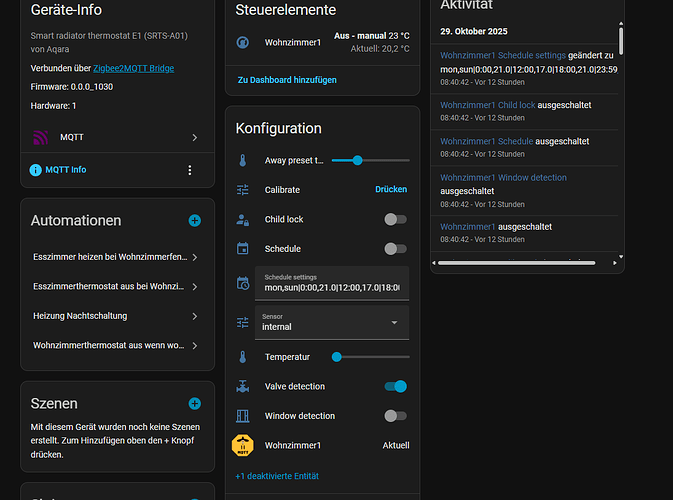Click the Schedule settings calendar-clock icon

(243, 283)
